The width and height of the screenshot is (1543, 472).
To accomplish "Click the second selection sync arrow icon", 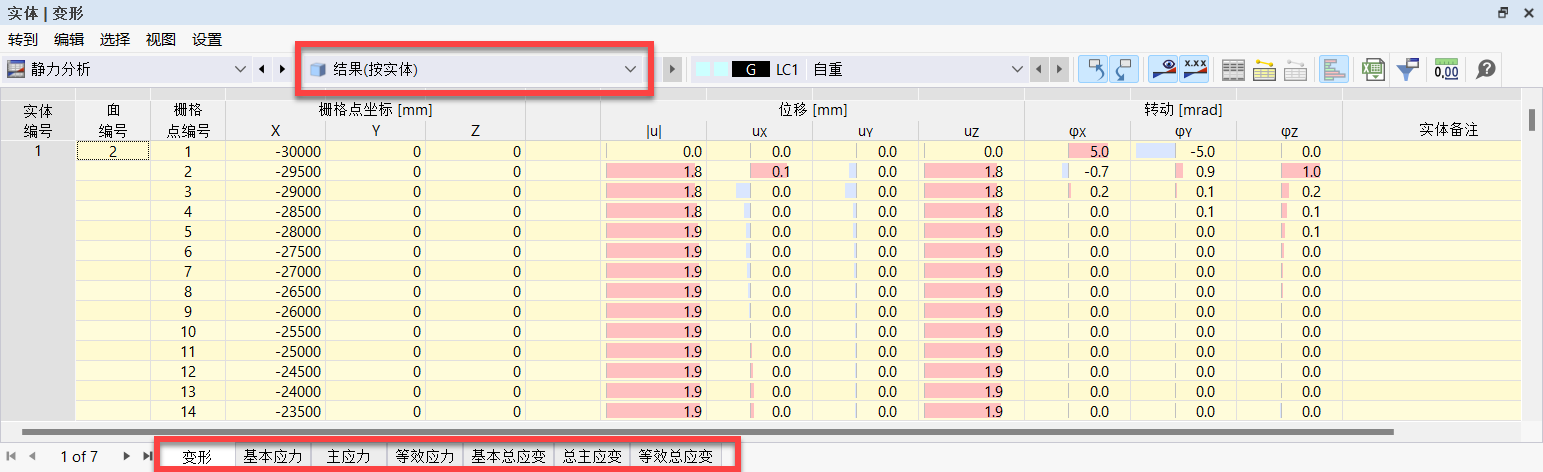I will point(1125,69).
